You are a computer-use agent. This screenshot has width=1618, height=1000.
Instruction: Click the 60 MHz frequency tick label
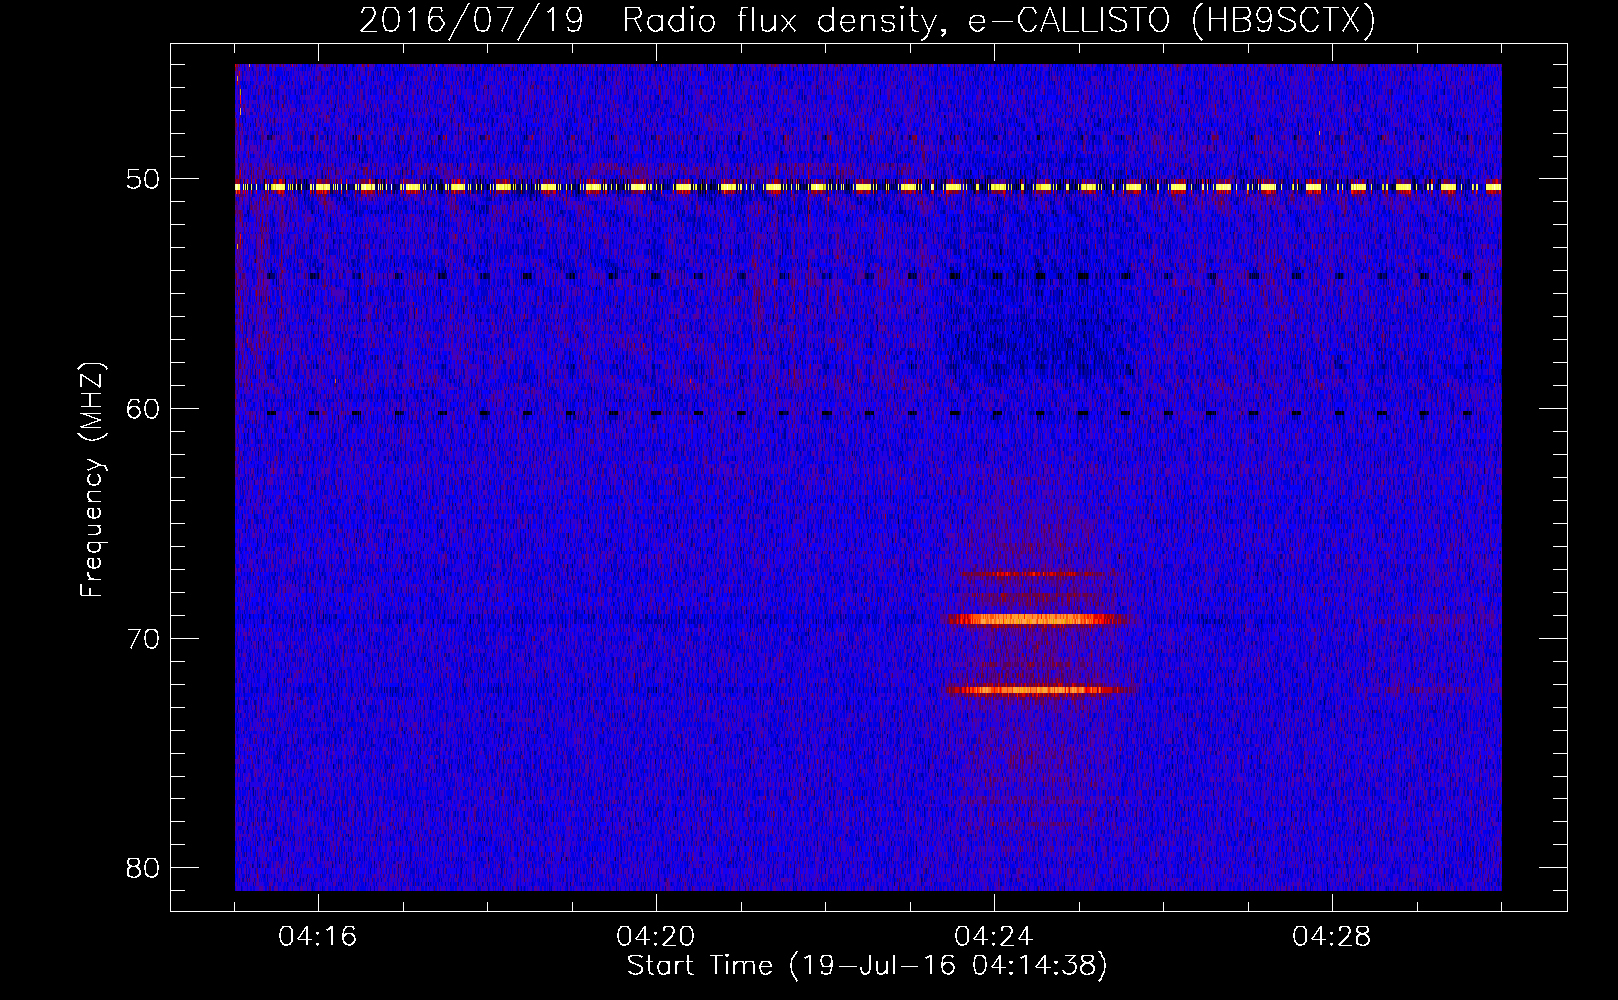click(x=143, y=409)
